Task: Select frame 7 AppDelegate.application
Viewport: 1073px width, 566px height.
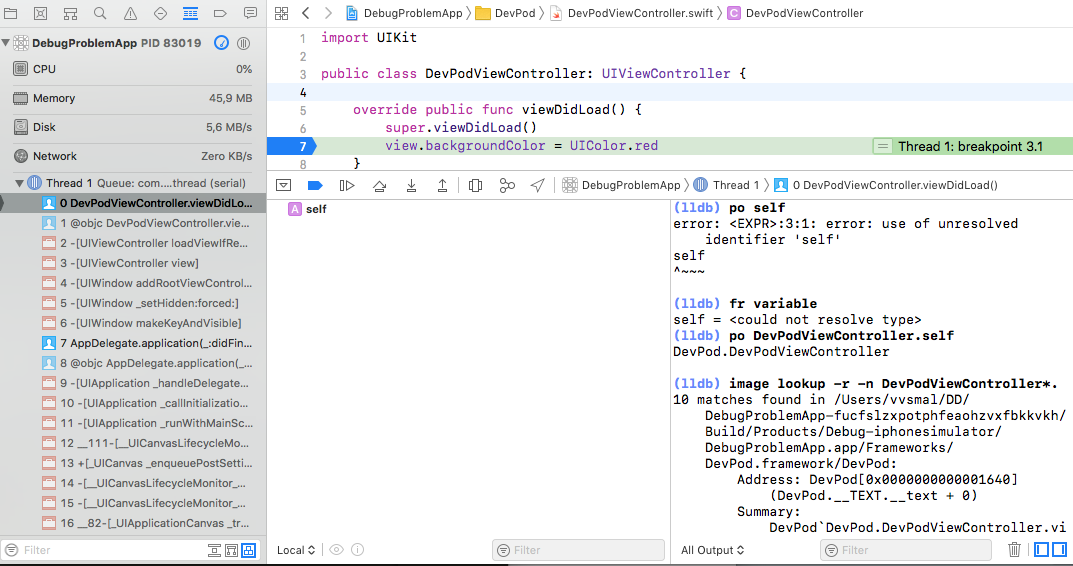Action: pyautogui.click(x=133, y=343)
